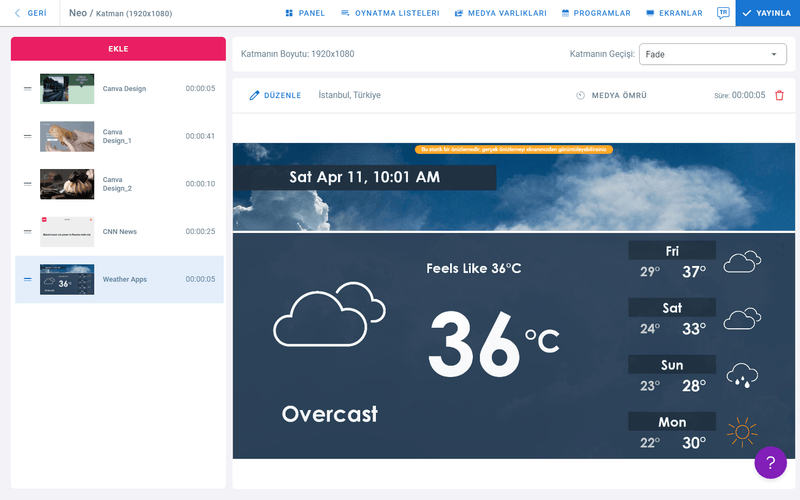Click the Medya Varlıkları icon

click(x=459, y=13)
